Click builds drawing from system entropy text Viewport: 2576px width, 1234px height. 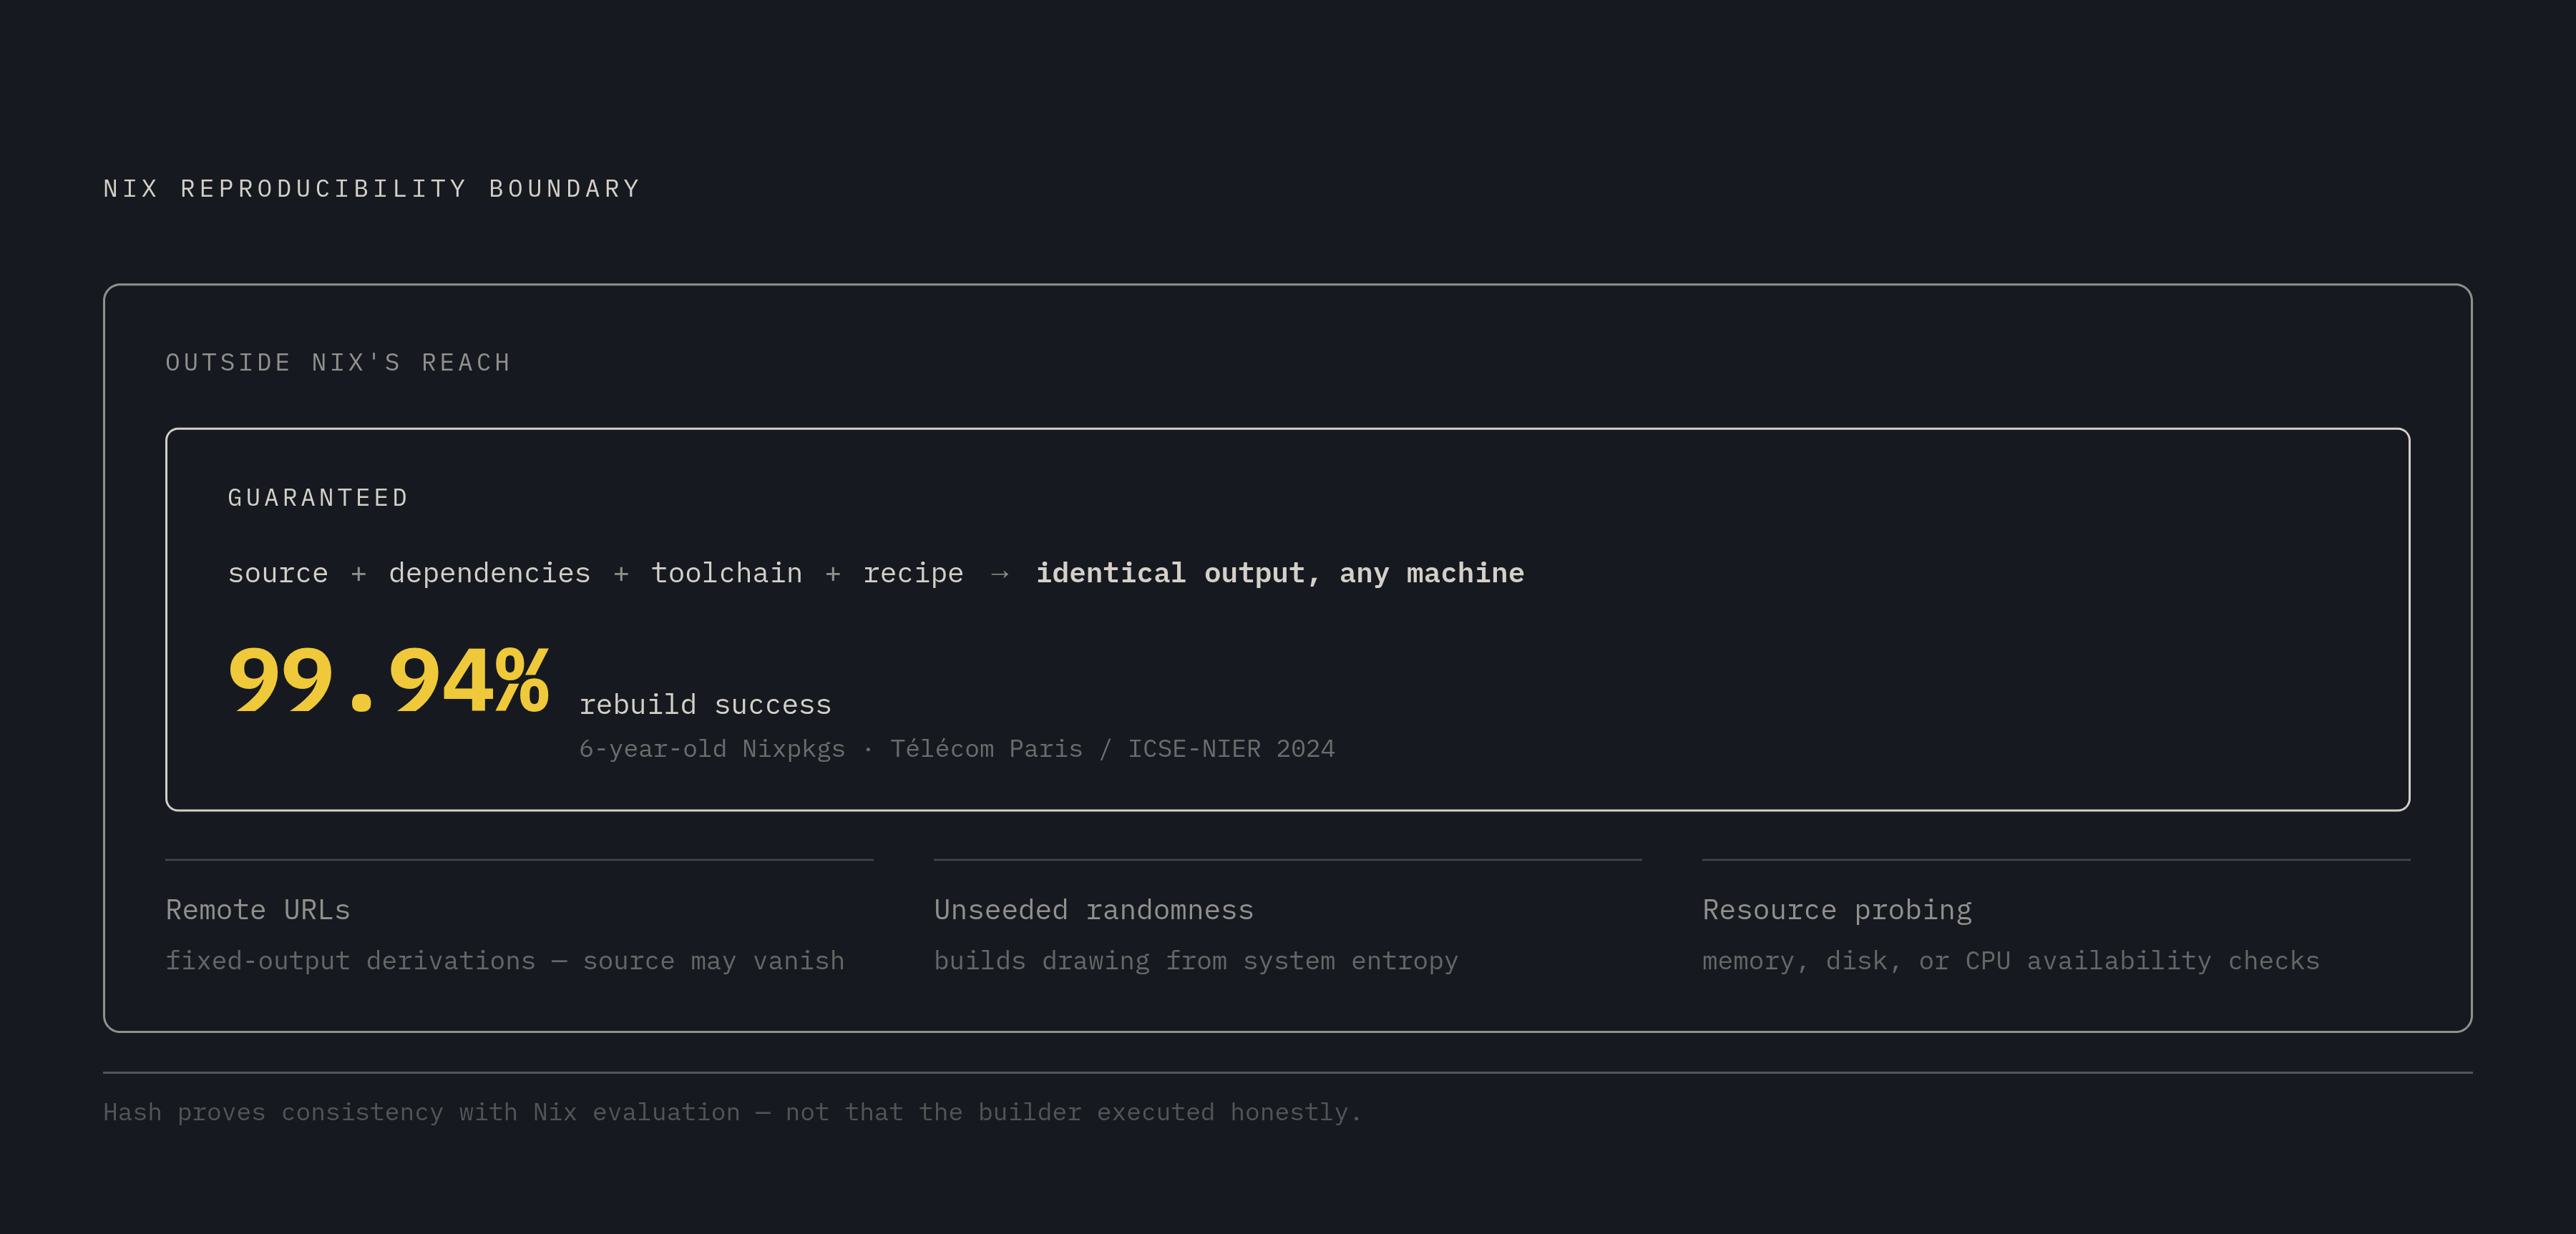pos(1196,961)
